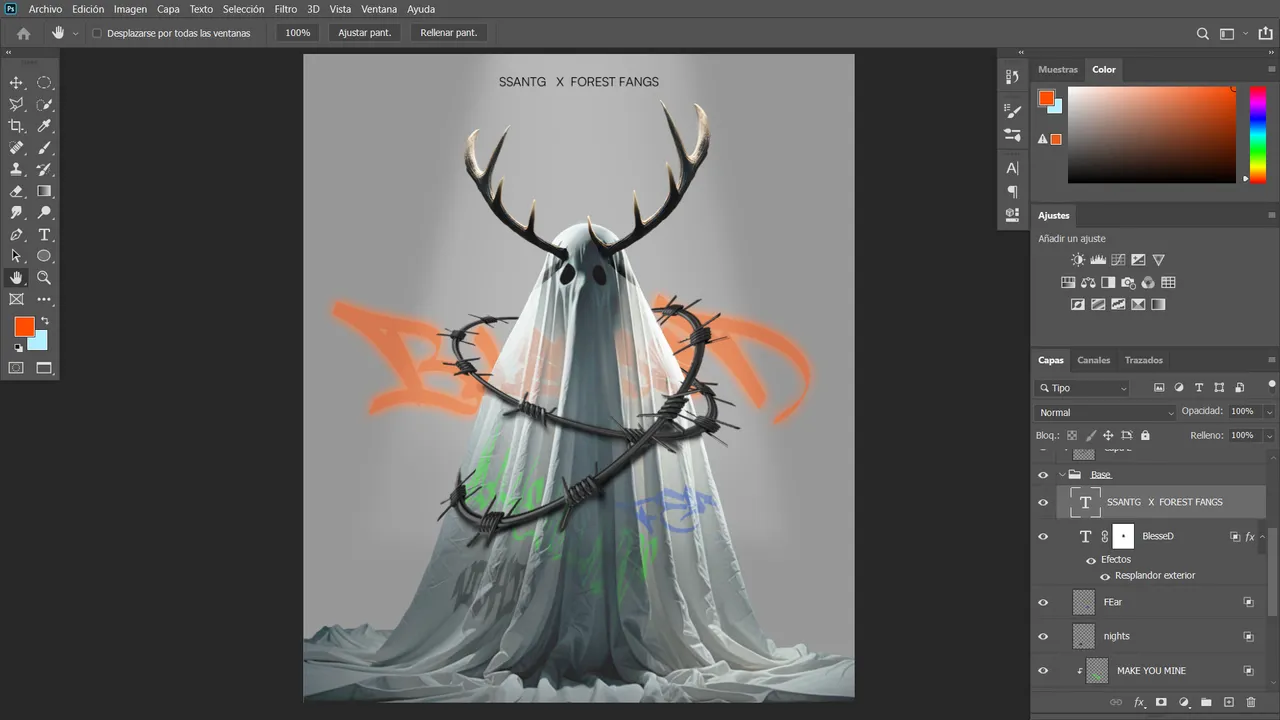This screenshot has height=720, width=1280.
Task: Select the Eraser tool
Action: tap(16, 191)
